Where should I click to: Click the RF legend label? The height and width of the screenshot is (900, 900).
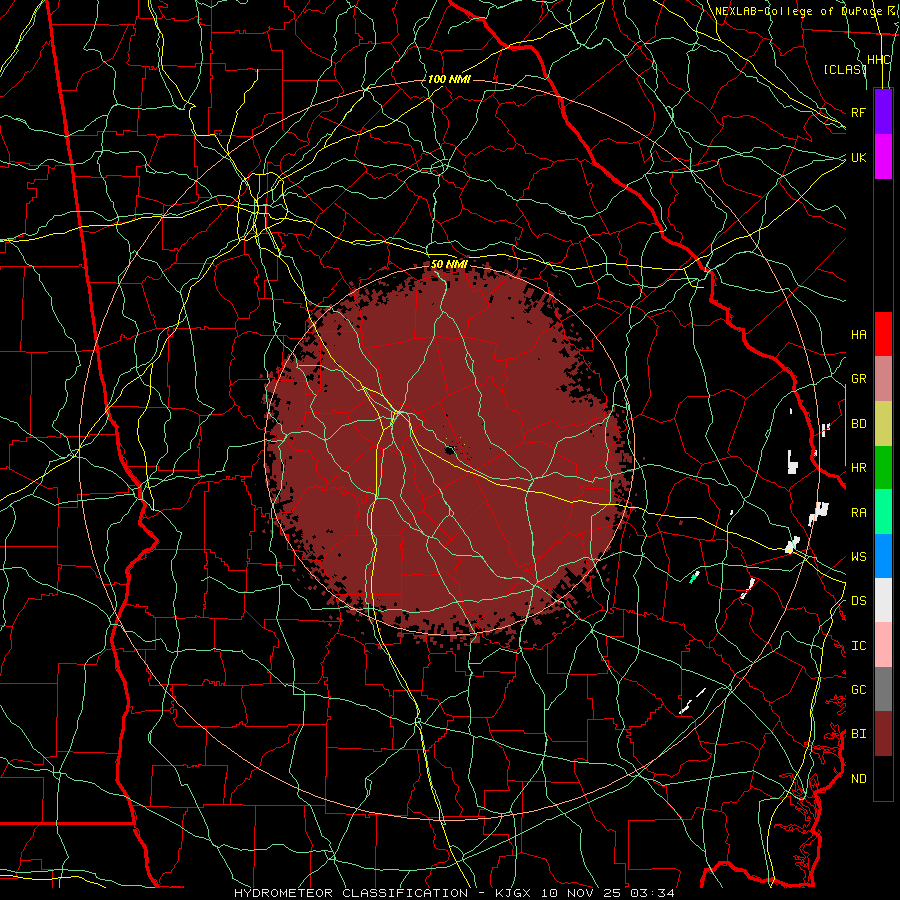(858, 112)
